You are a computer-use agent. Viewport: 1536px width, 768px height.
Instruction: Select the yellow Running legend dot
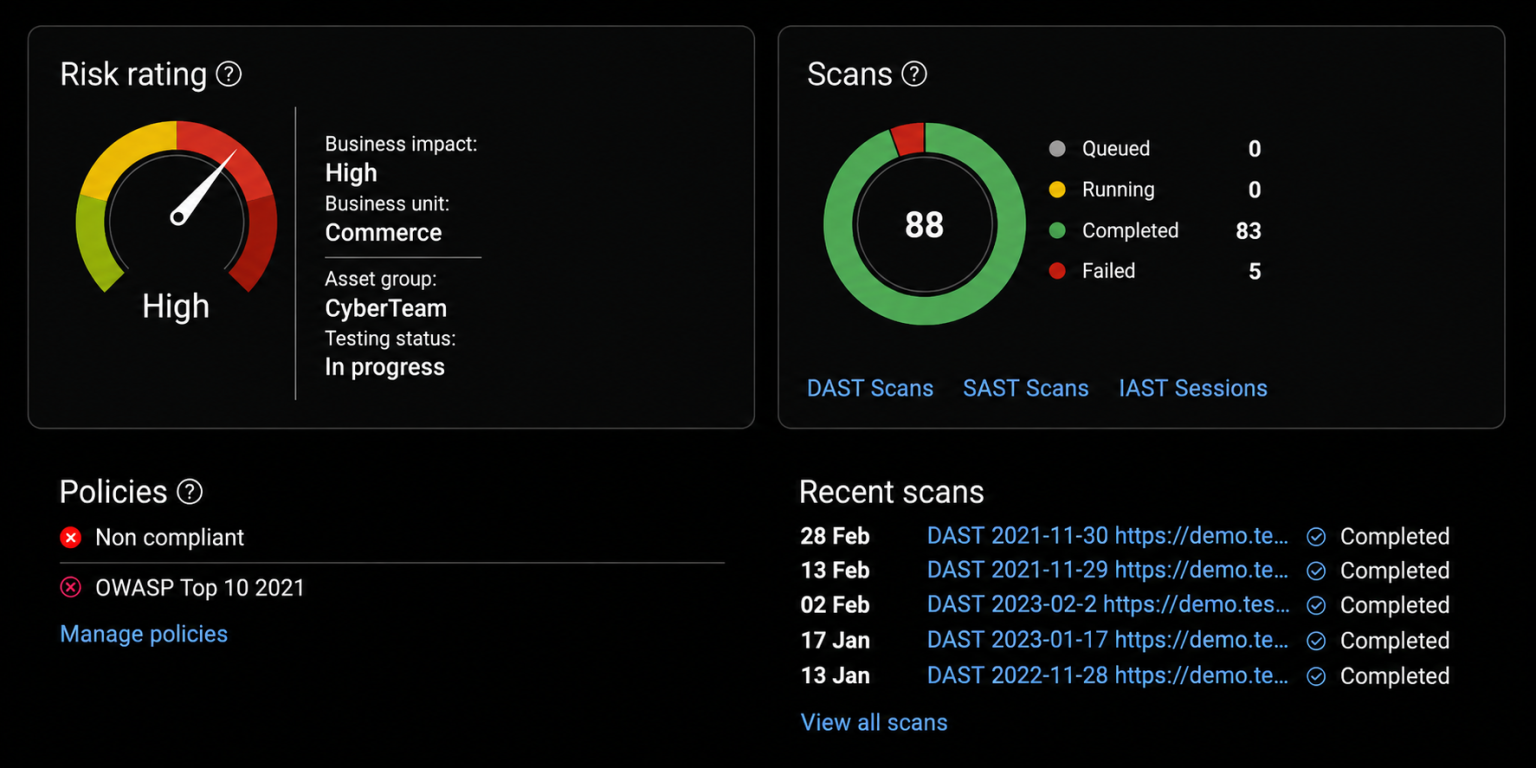pyautogui.click(x=1057, y=190)
